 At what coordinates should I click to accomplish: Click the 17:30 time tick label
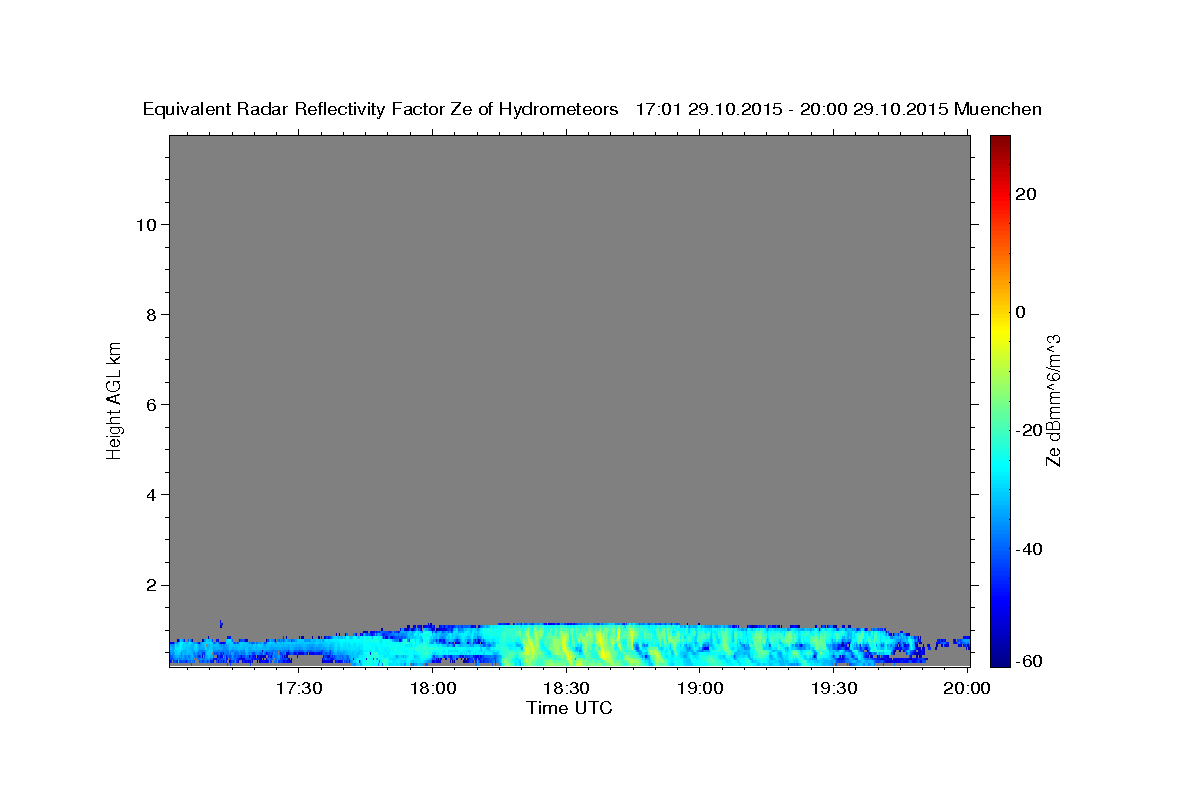(x=299, y=689)
